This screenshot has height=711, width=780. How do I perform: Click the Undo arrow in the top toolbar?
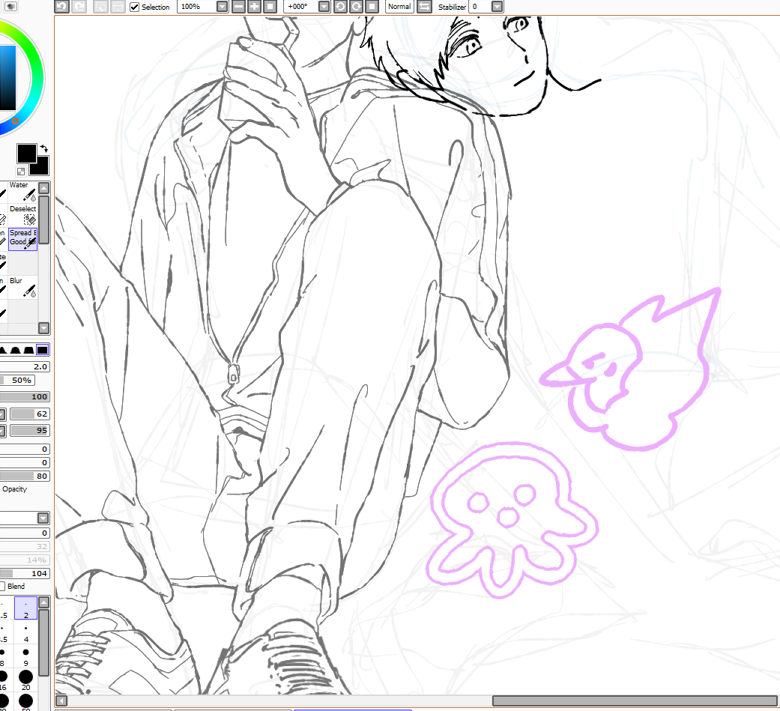[x=62, y=6]
